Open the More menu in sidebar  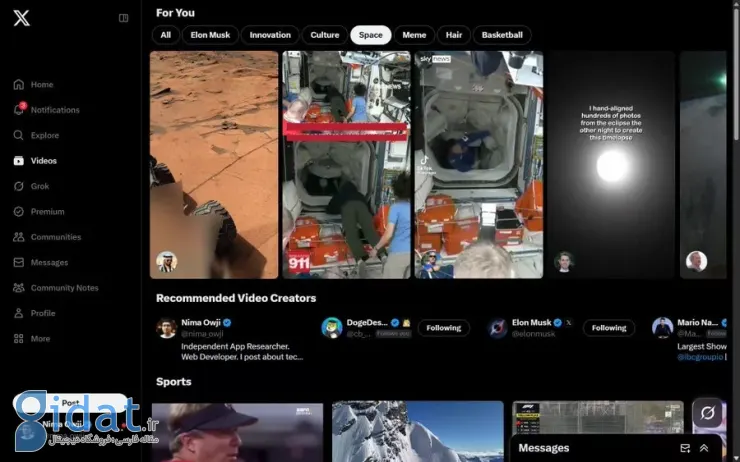pyautogui.click(x=32, y=339)
